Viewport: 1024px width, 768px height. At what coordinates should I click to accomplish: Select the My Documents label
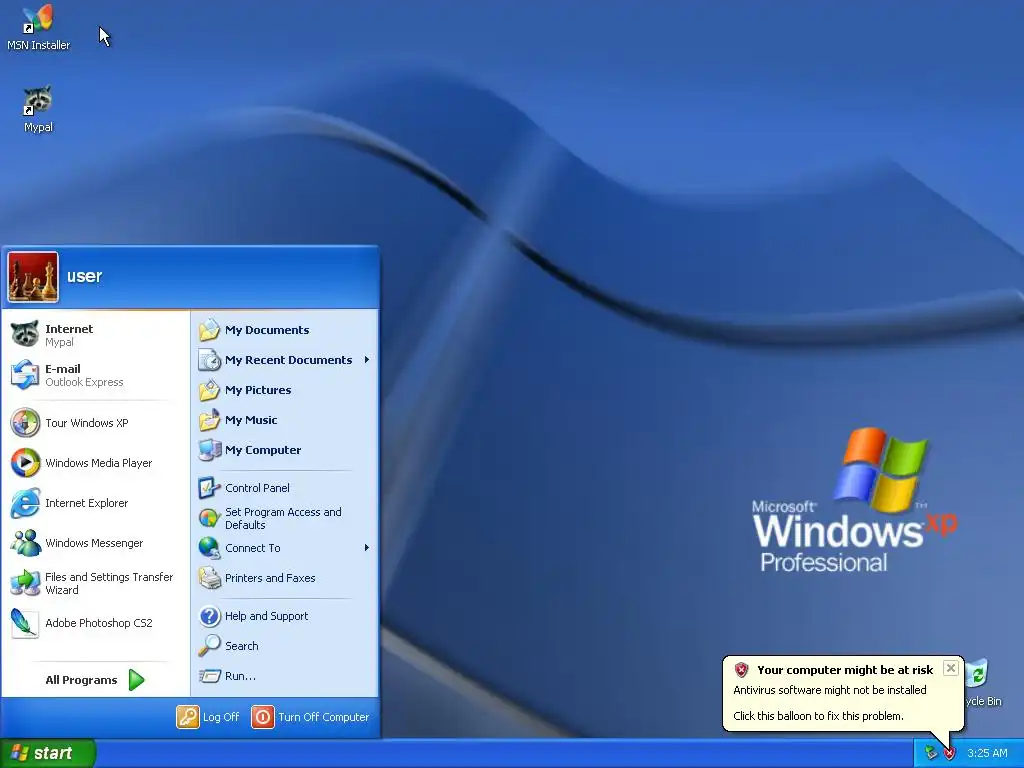[267, 330]
